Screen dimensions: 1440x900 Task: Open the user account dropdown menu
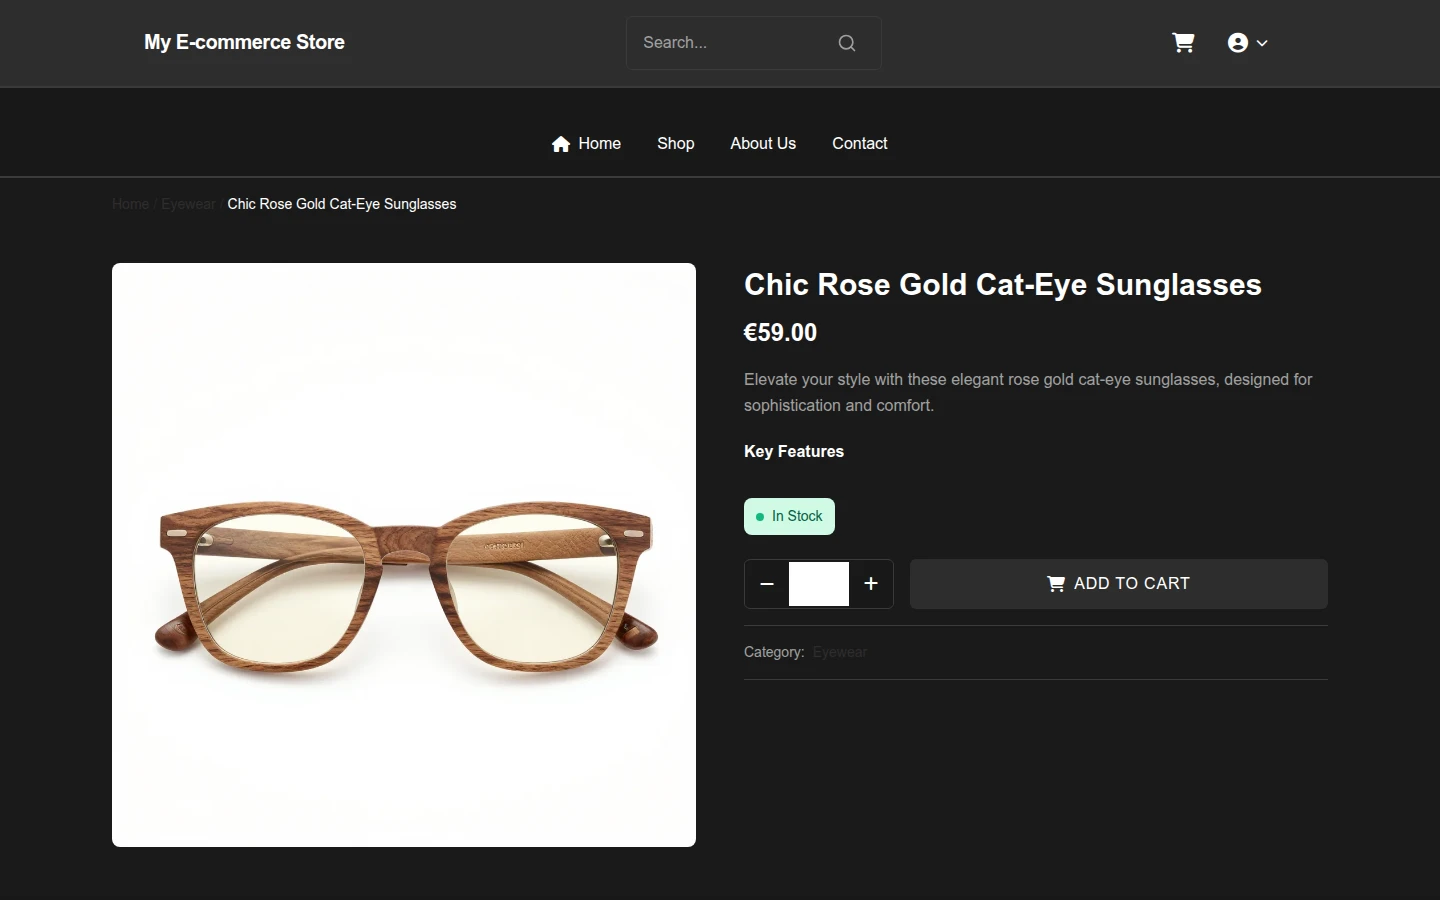1247,43
